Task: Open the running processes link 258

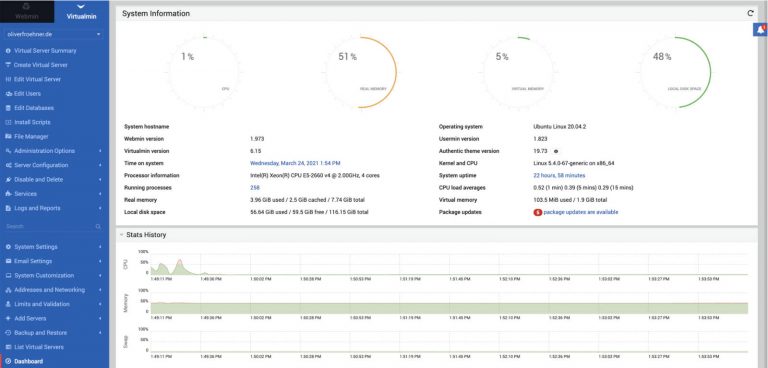Action: [x=255, y=188]
